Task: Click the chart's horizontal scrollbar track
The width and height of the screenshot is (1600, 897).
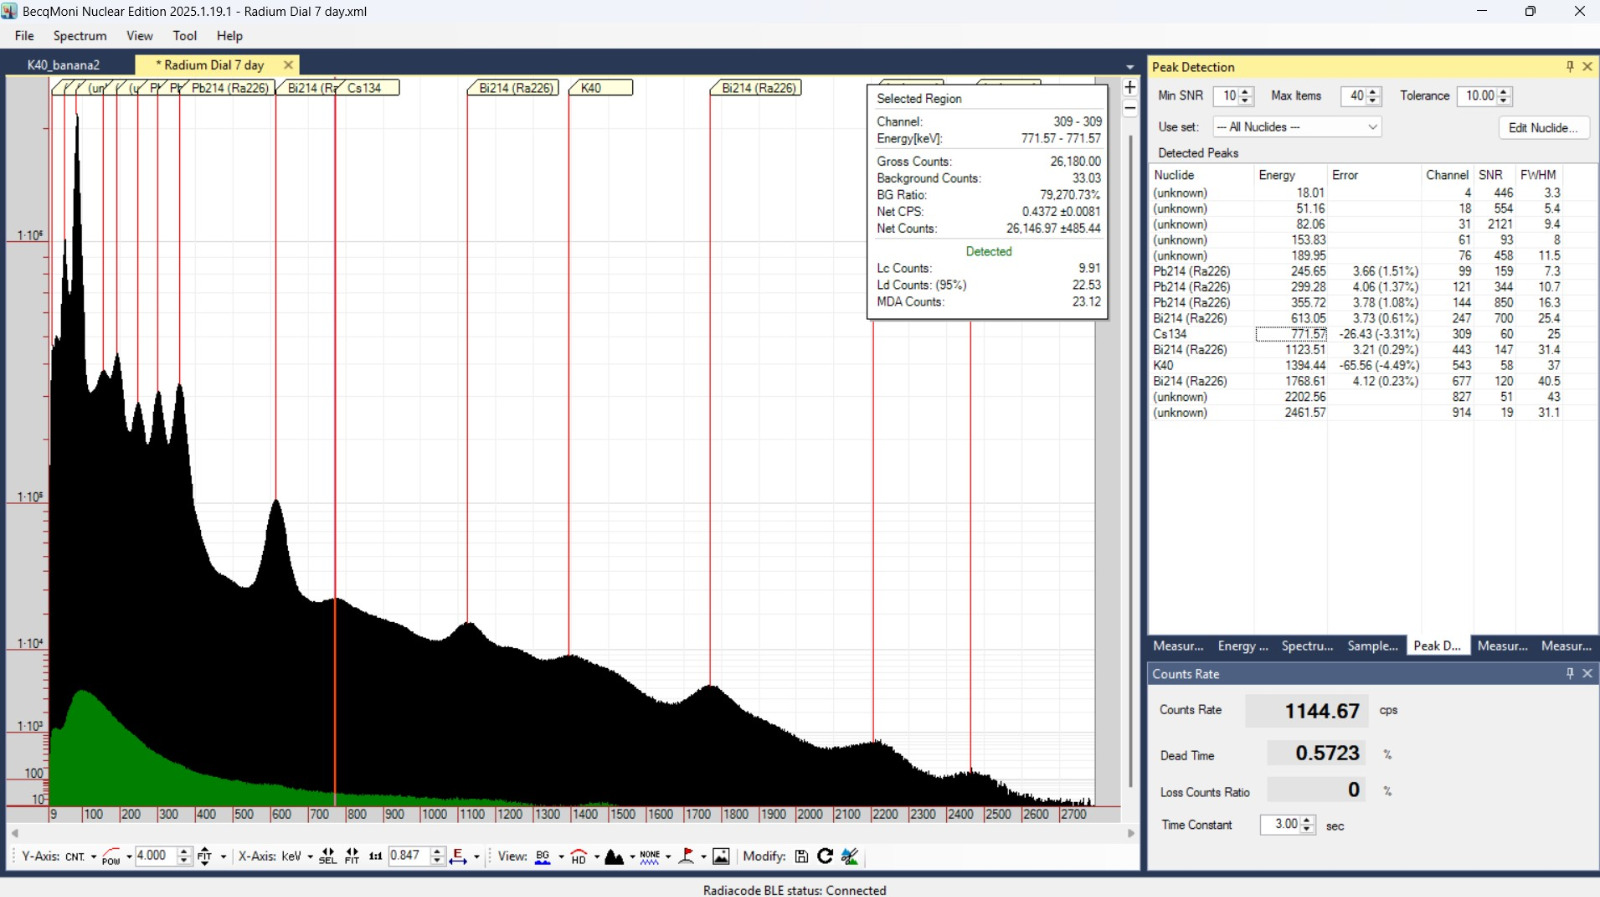Action: click(572, 832)
